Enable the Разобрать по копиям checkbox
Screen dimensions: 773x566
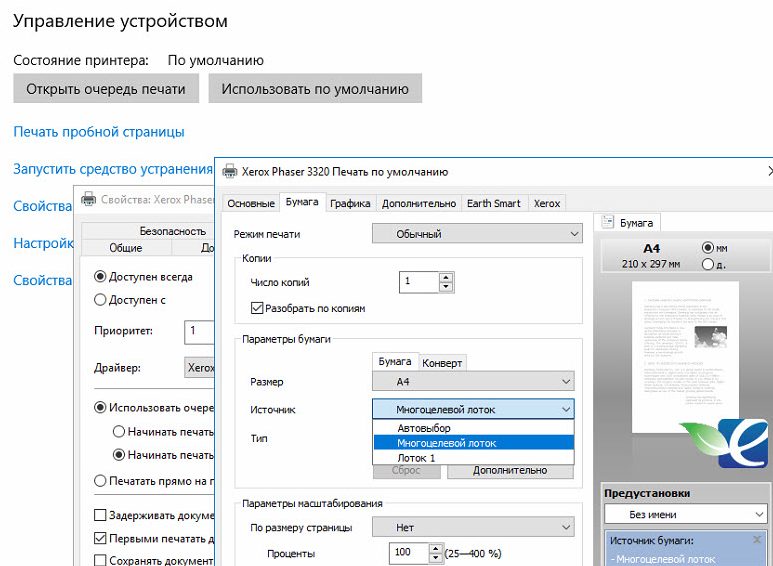257,308
